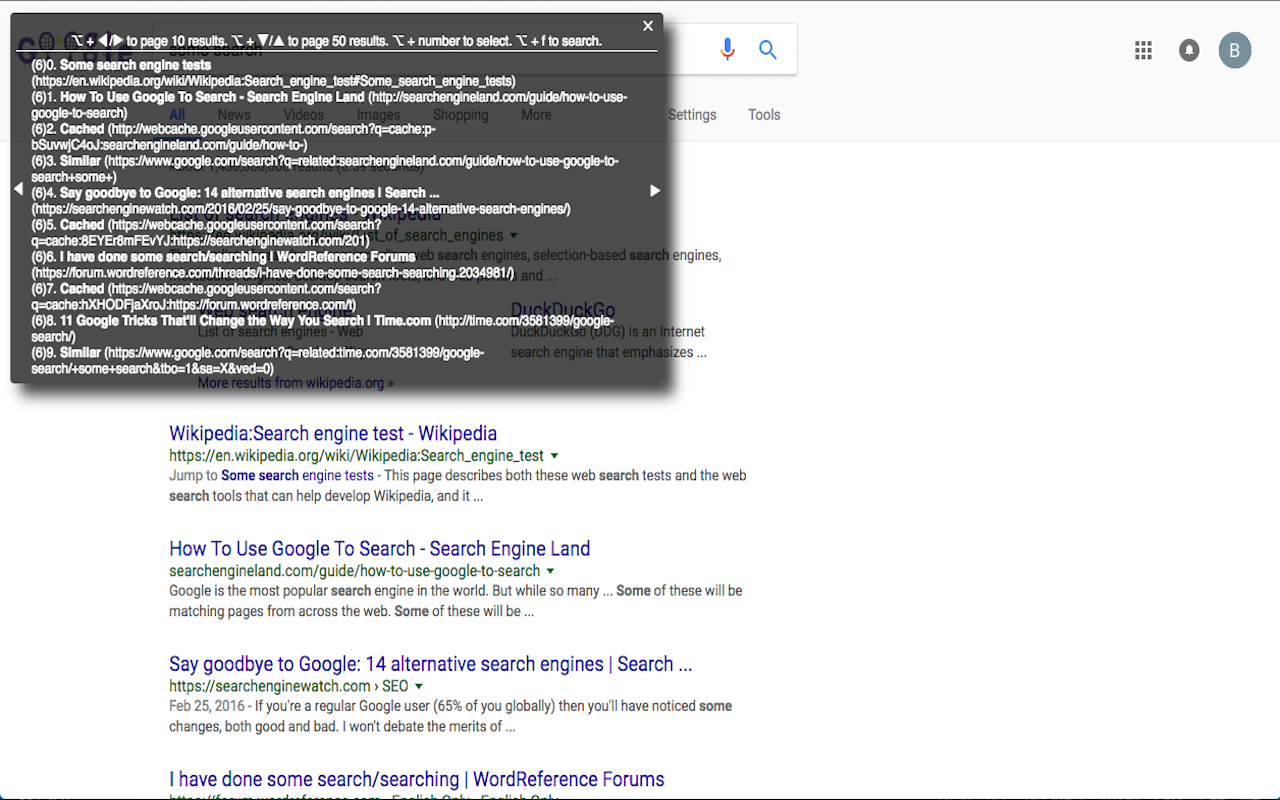Viewport: 1280px width, 800px height.
Task: Go to next results page with right arrow
Action: (655, 190)
